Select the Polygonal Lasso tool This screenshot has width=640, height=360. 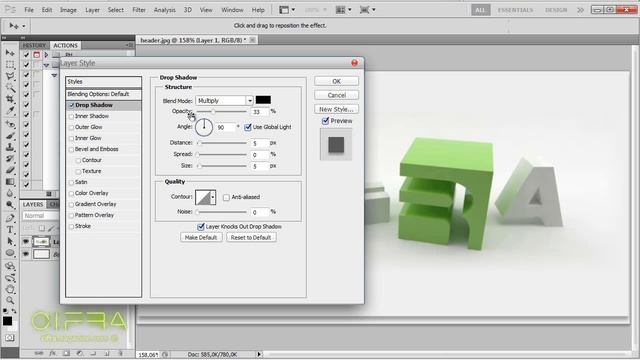coord(10,76)
